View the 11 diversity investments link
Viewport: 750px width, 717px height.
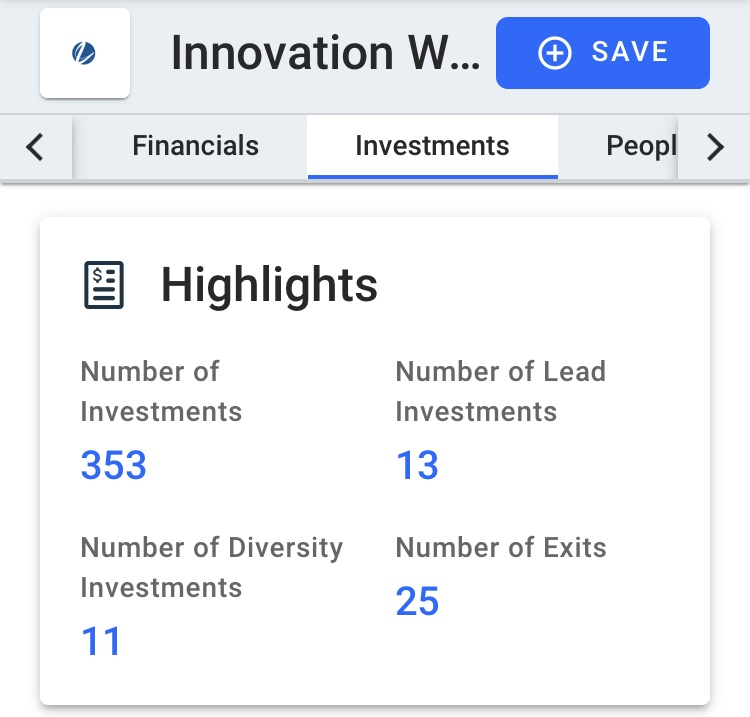click(101, 641)
